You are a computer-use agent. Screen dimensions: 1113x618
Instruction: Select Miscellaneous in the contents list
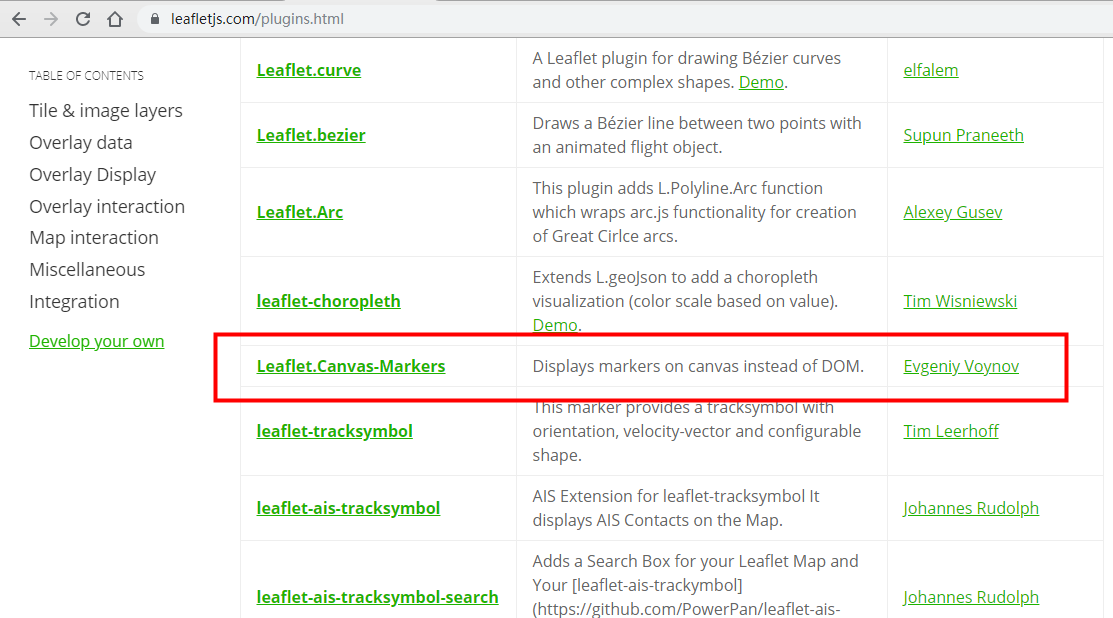click(x=87, y=270)
